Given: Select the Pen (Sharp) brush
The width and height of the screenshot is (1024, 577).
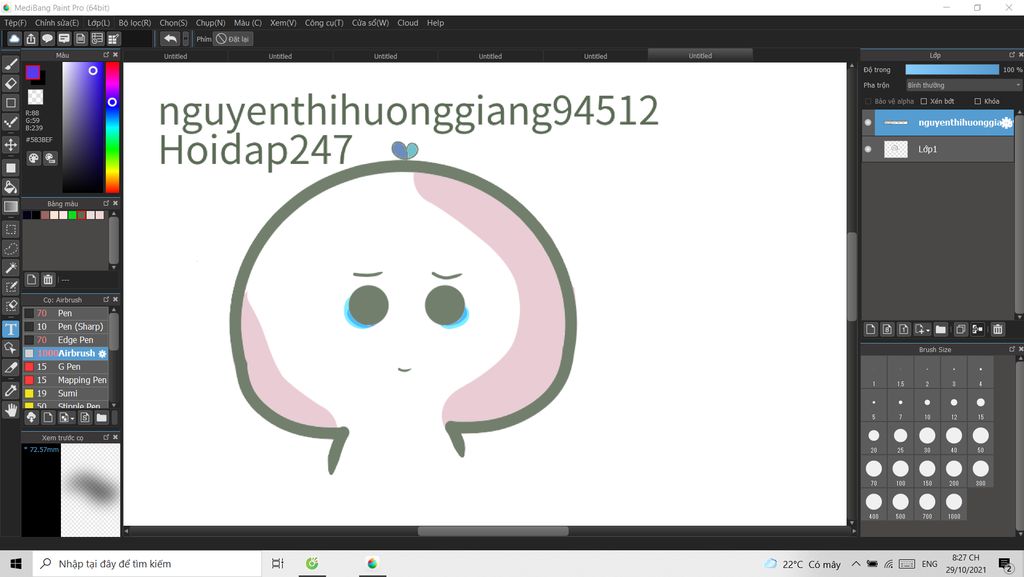Looking at the screenshot, I should click(65, 326).
